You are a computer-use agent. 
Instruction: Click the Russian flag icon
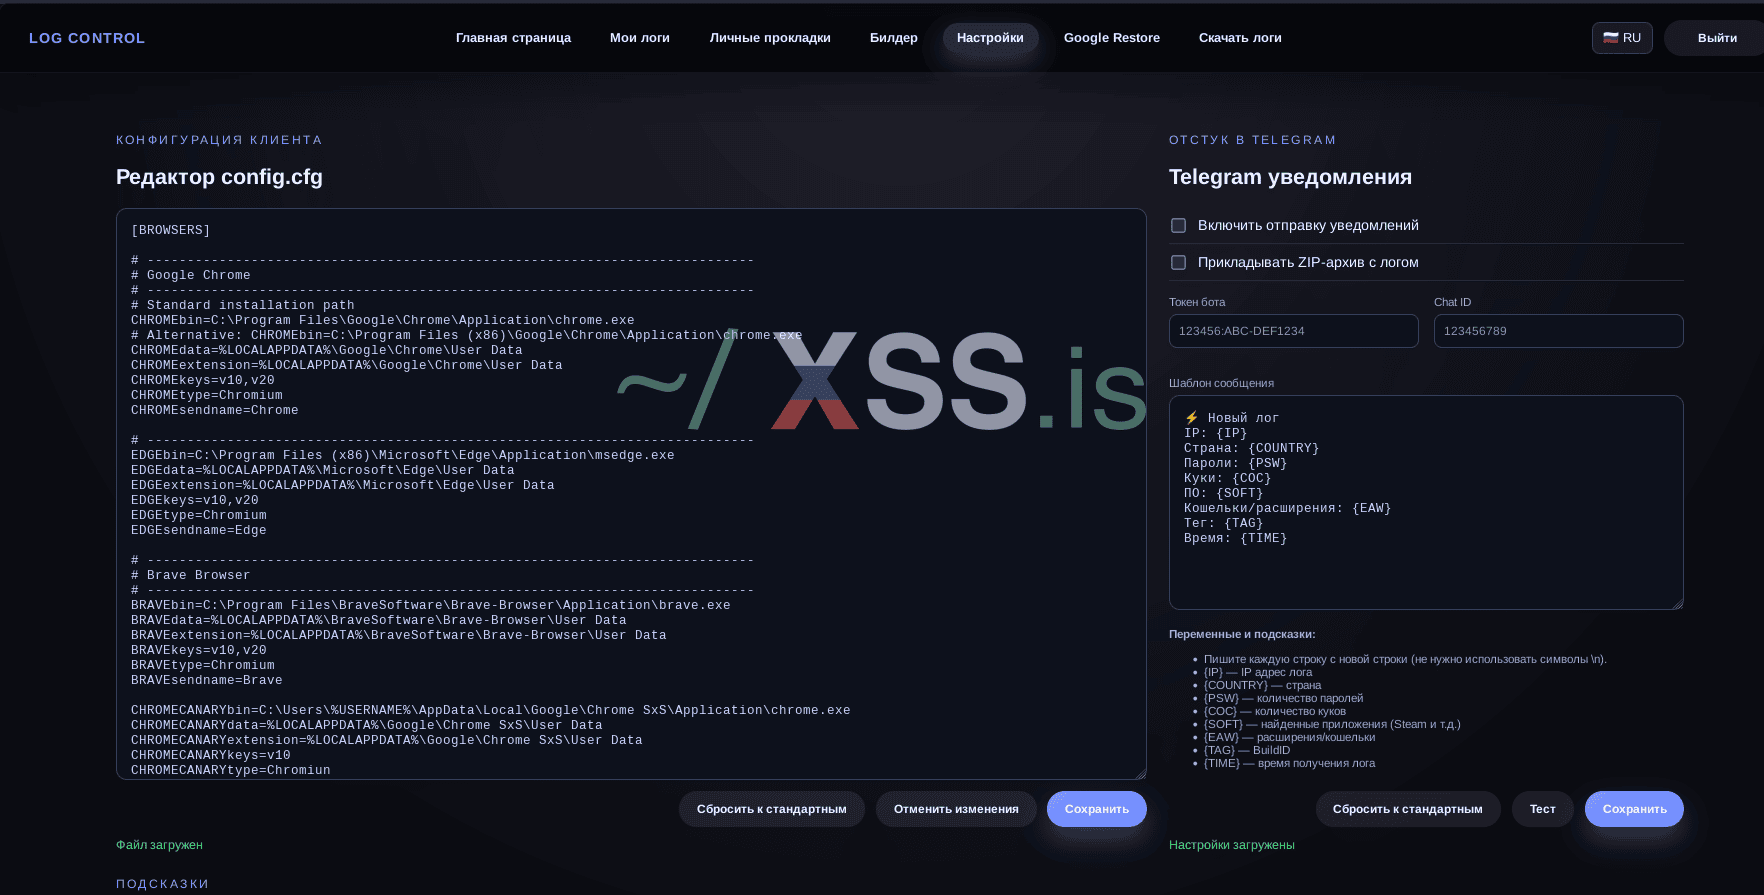pos(1610,38)
